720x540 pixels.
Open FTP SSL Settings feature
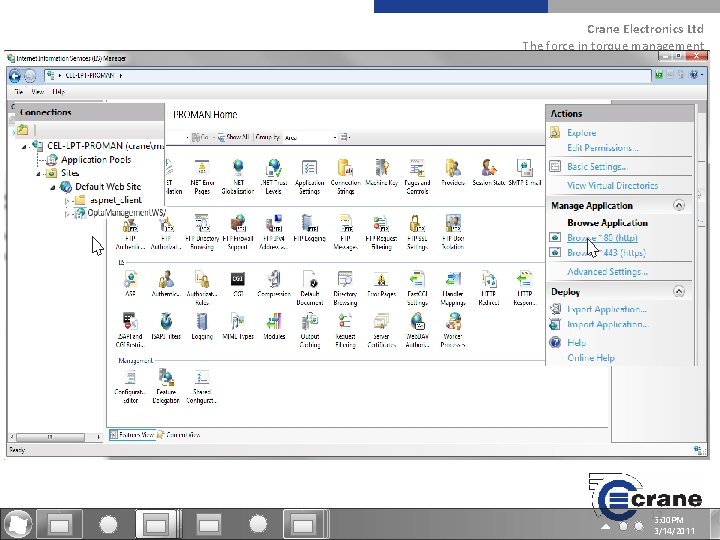(x=417, y=232)
